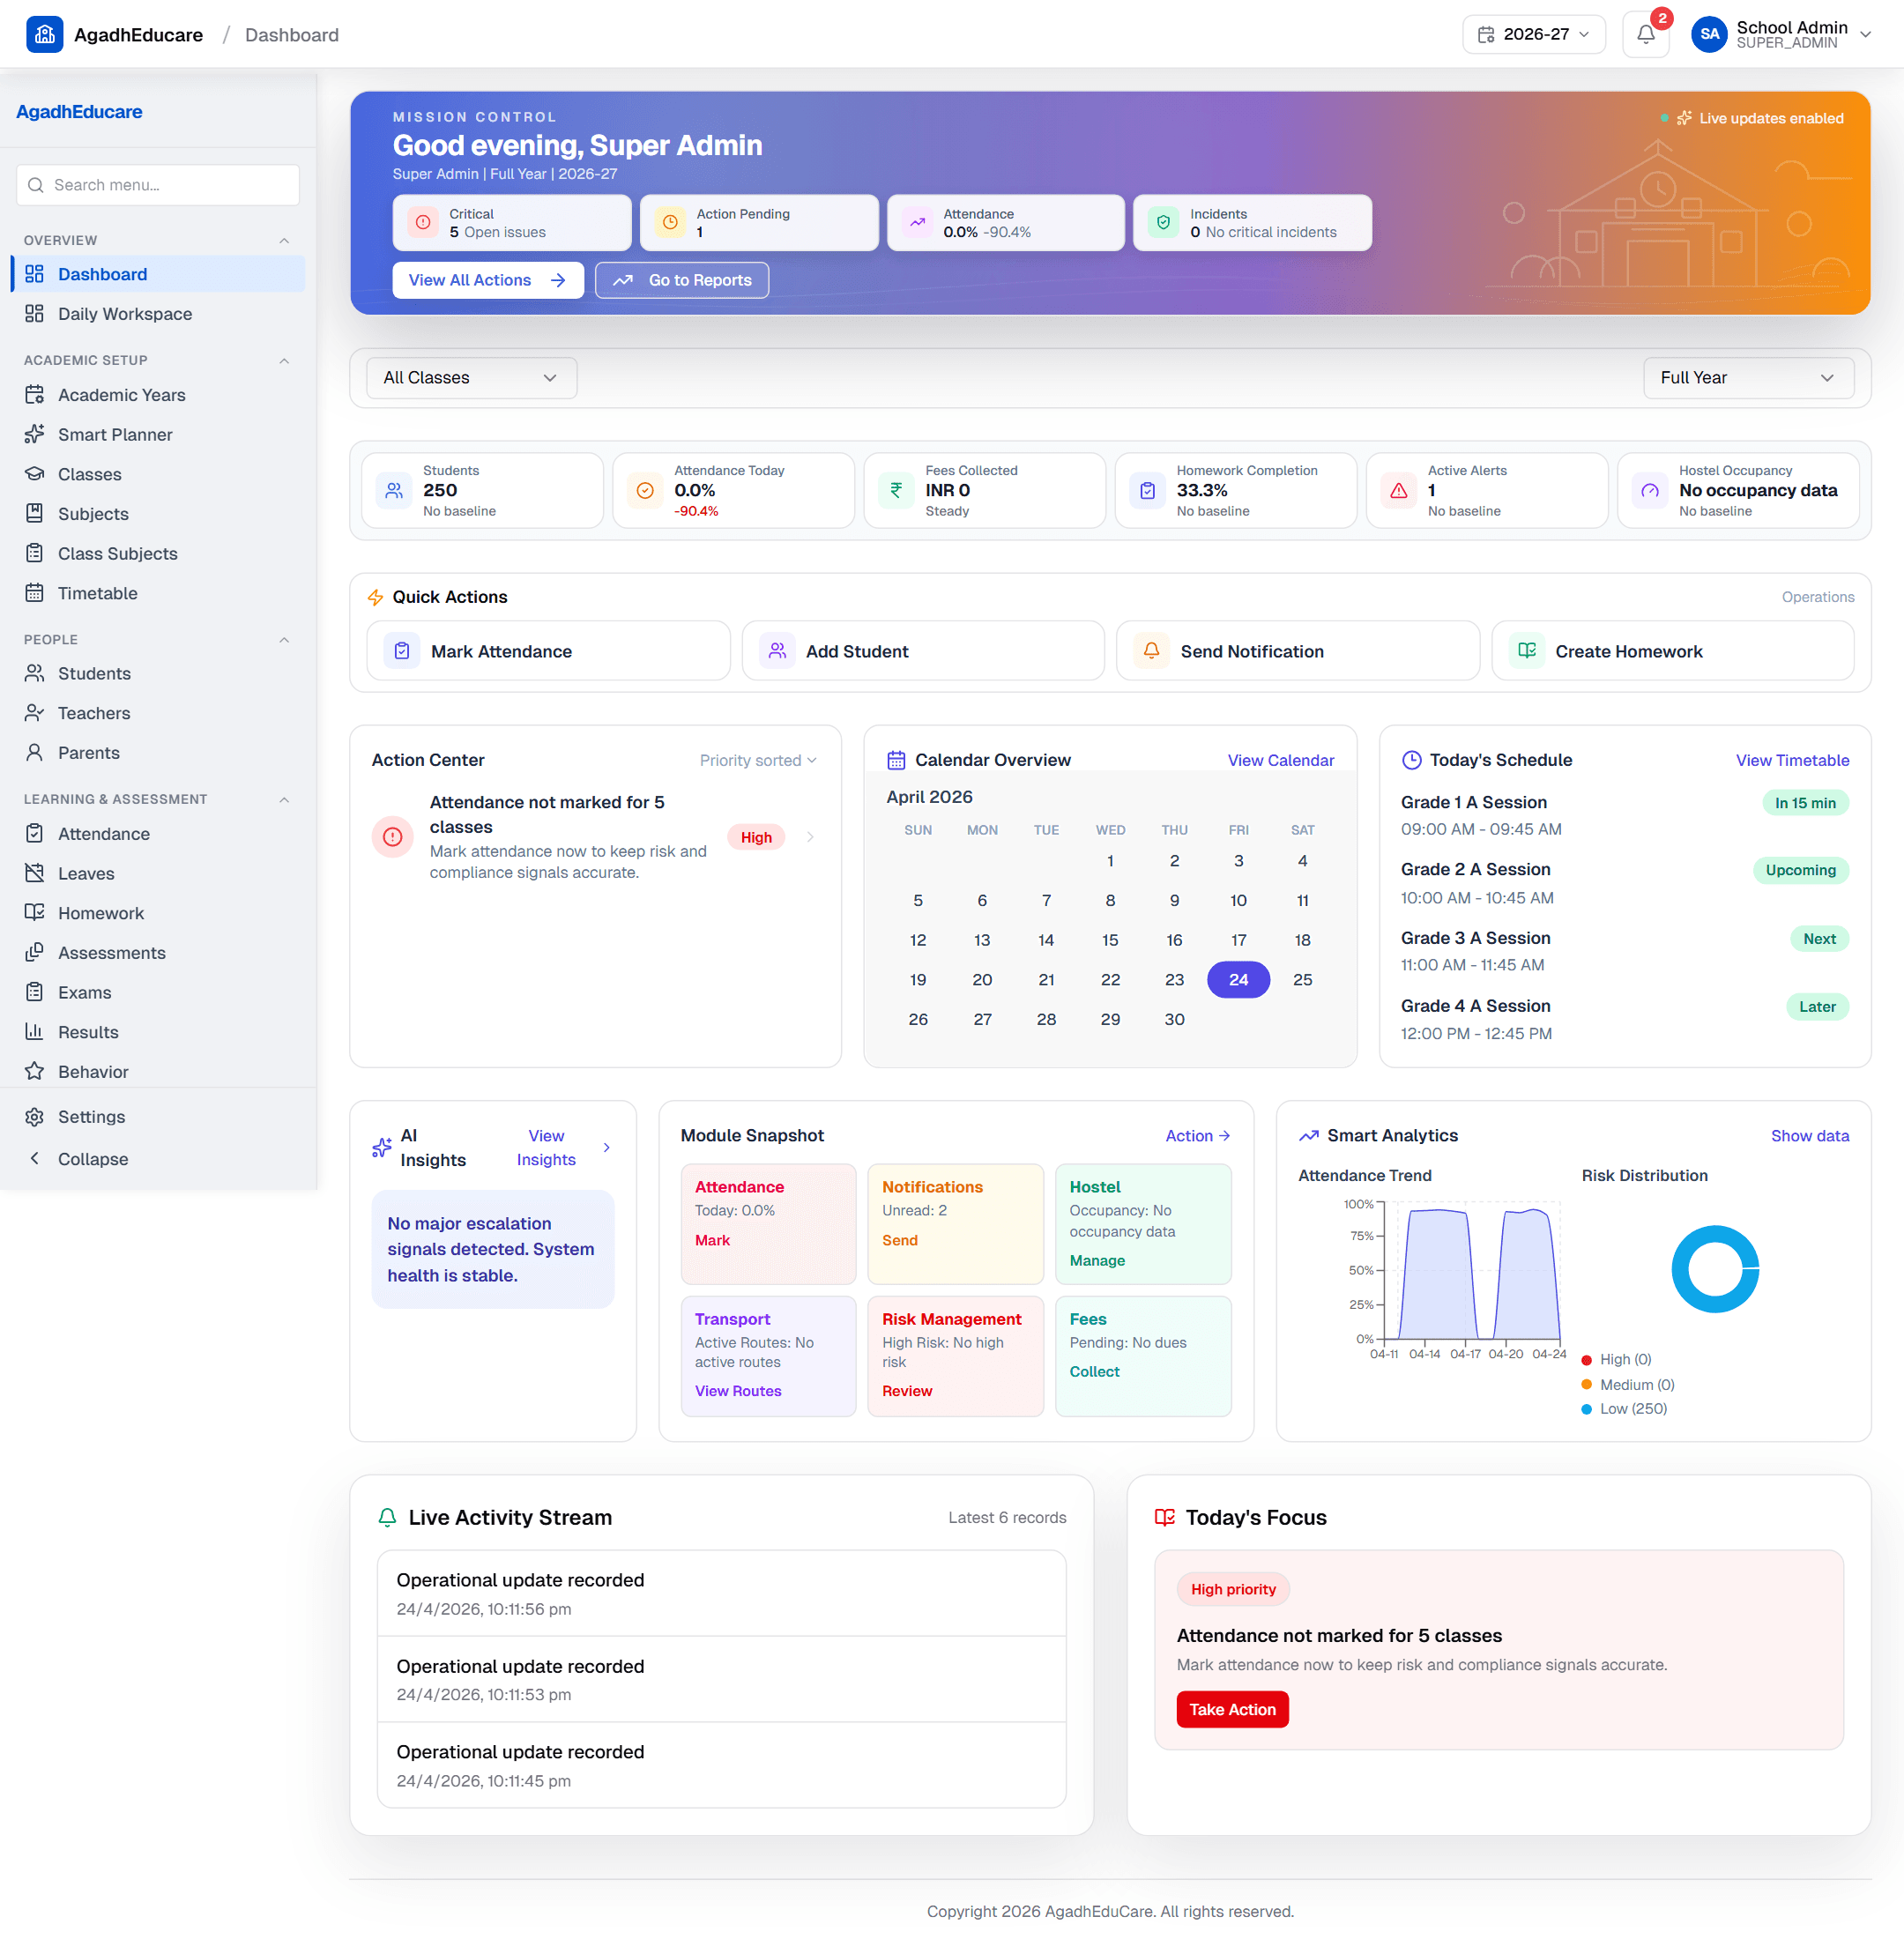Collapse the LEARNING & ASSESSMENT section
1904x1954 pixels.
tap(284, 799)
